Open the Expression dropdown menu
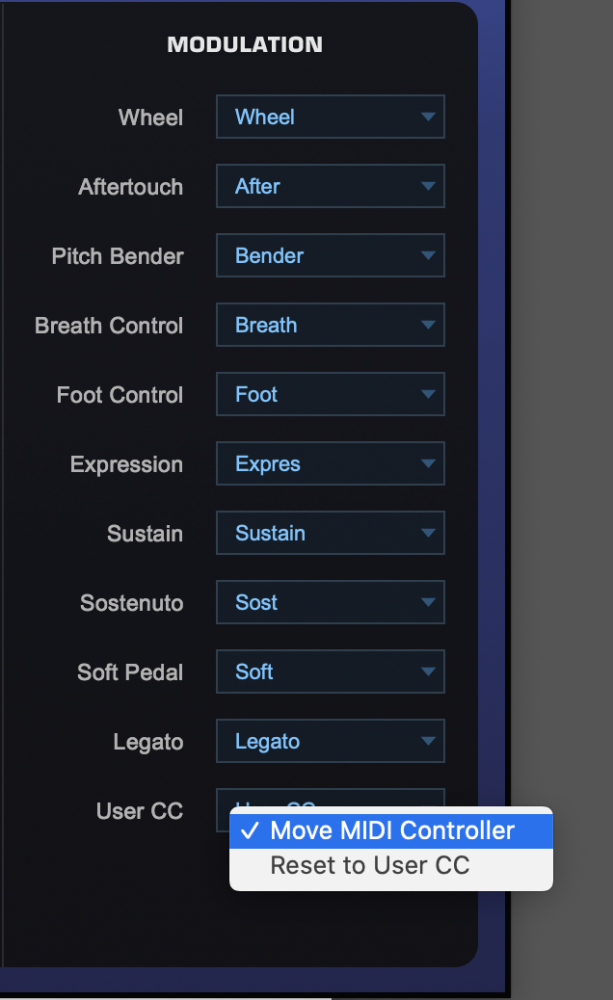 click(330, 464)
